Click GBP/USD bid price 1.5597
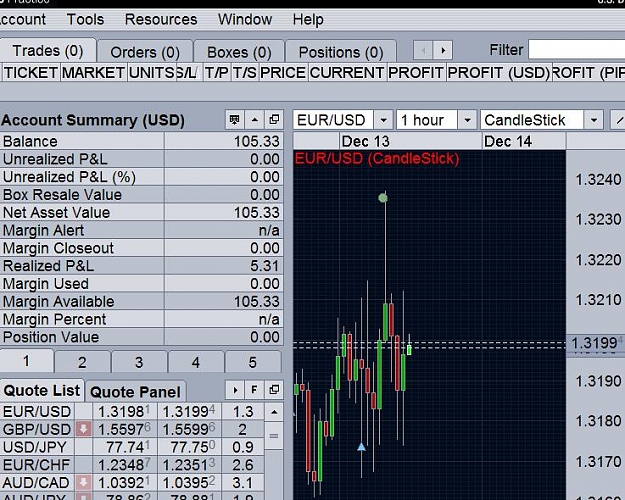Screen dimensions: 625x500 124,429
